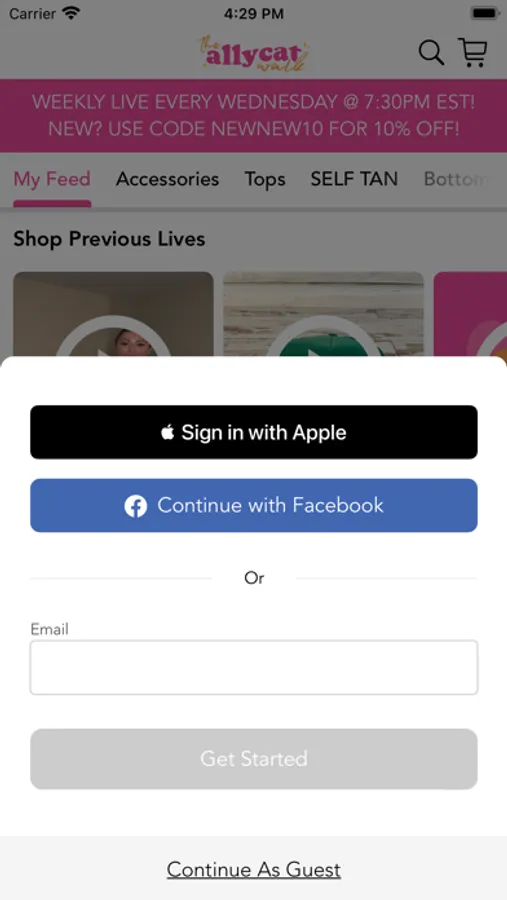The height and width of the screenshot is (900, 507).
Task: Open the pink third live thumbnail
Action: (x=470, y=315)
